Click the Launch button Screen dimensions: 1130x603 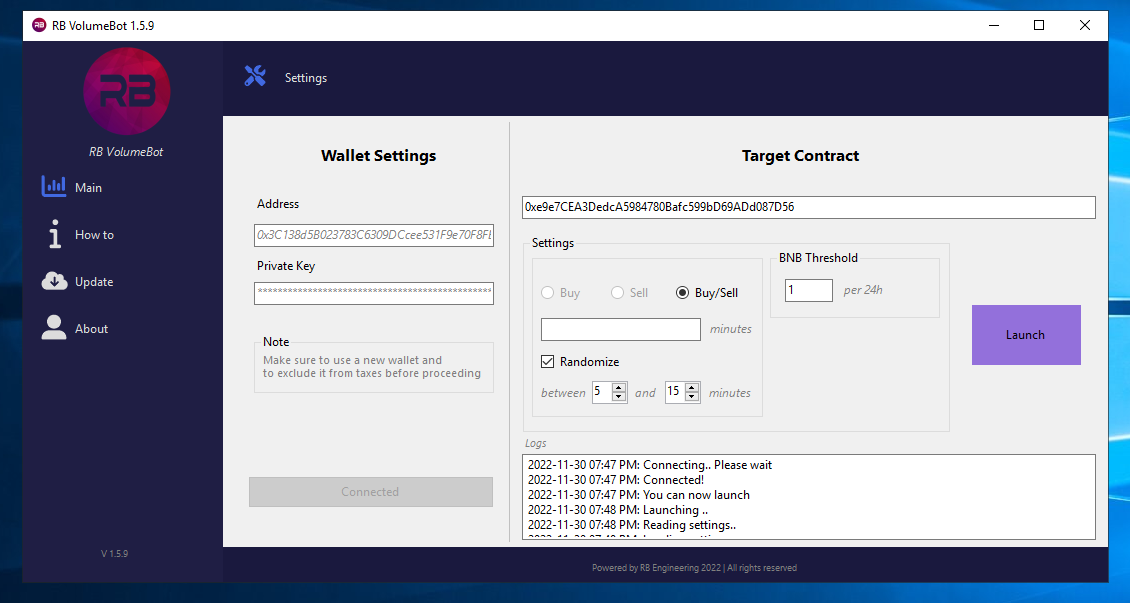coord(1026,335)
